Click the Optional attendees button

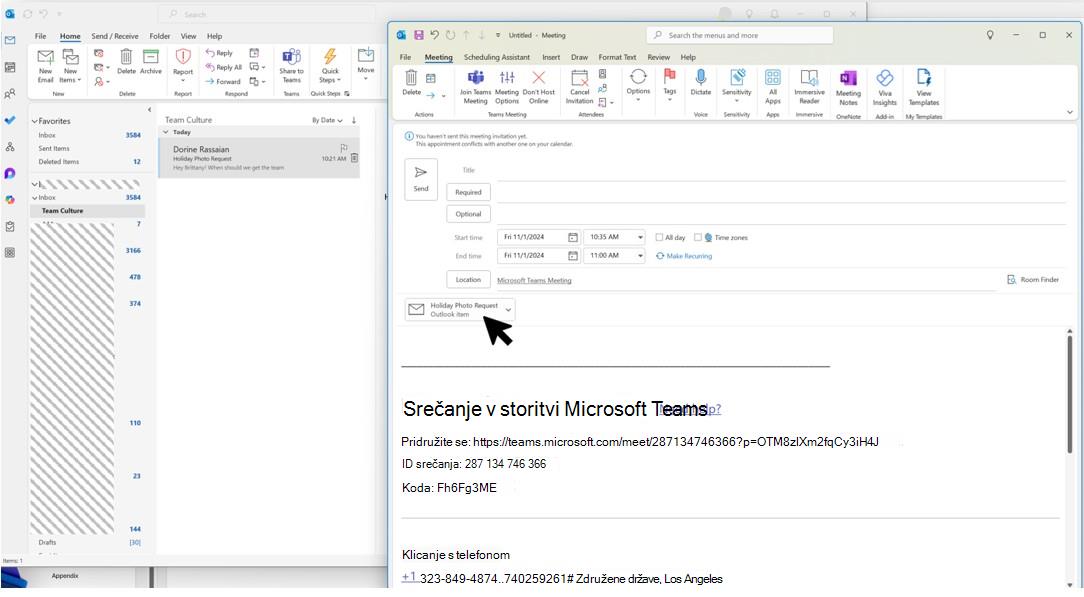click(x=468, y=214)
